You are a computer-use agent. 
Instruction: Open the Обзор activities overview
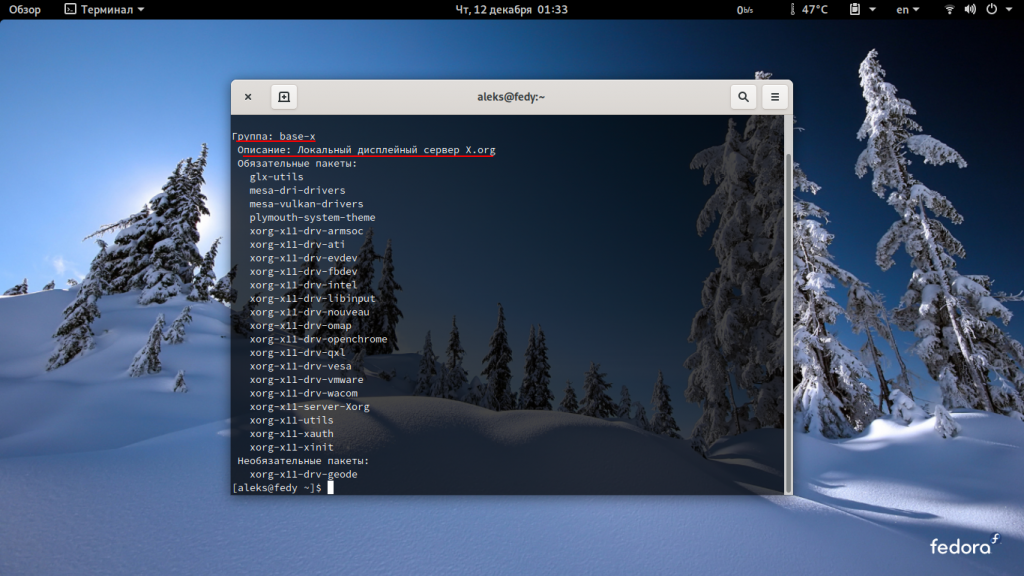coord(25,10)
